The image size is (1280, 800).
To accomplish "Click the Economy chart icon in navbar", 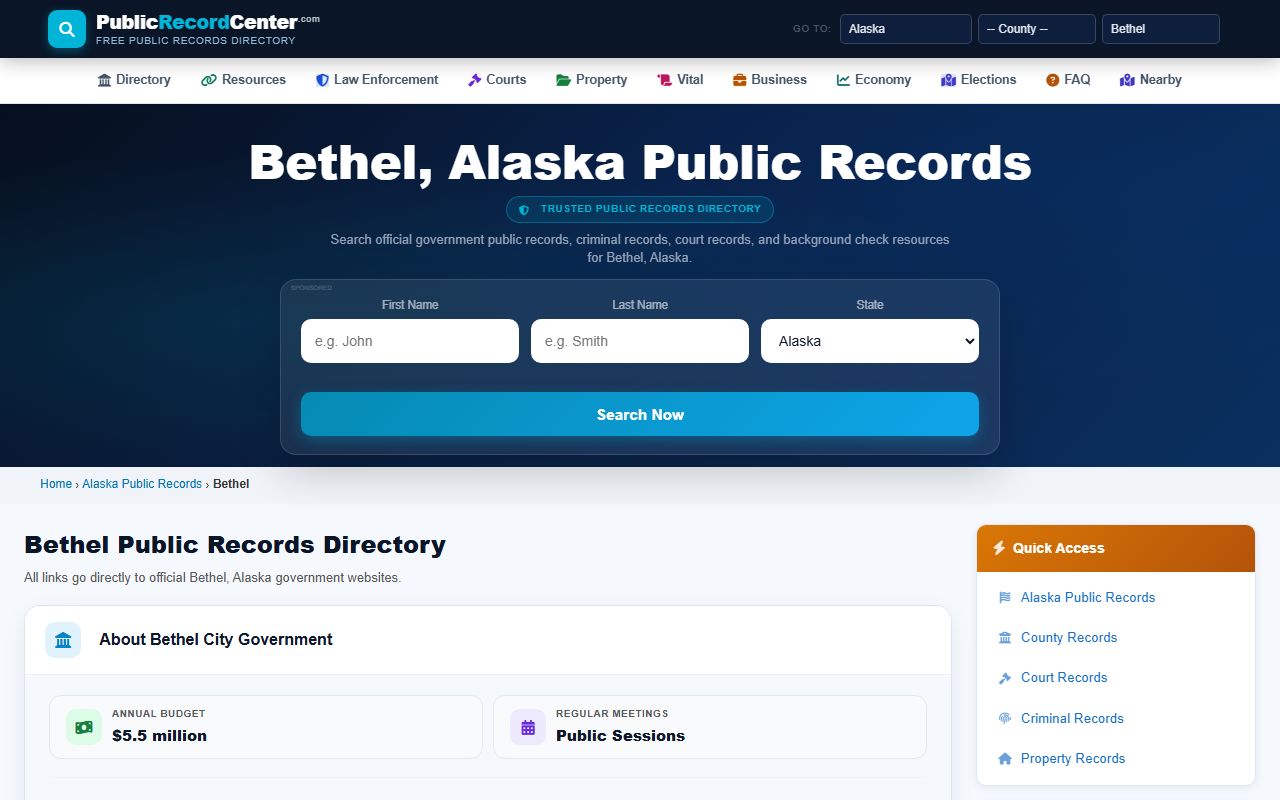I will [x=844, y=80].
